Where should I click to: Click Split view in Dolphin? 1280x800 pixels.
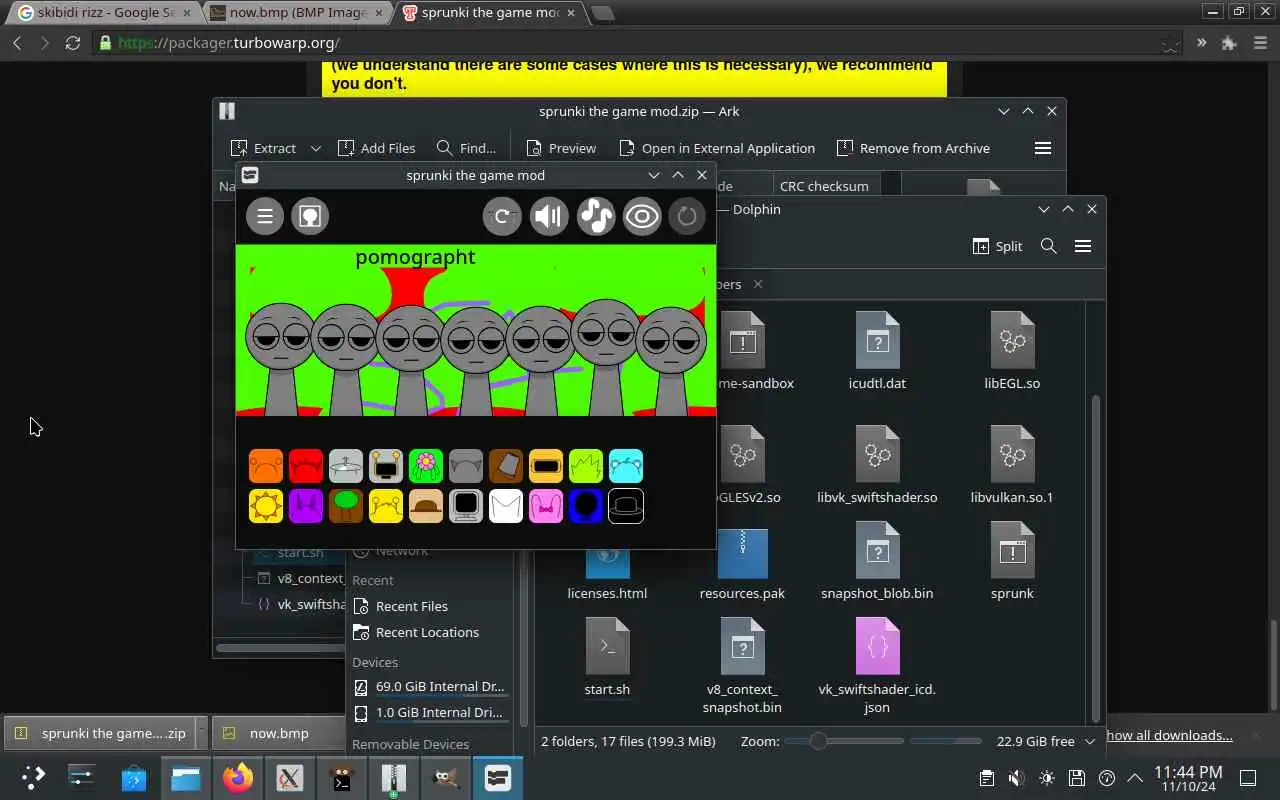[x=998, y=246]
